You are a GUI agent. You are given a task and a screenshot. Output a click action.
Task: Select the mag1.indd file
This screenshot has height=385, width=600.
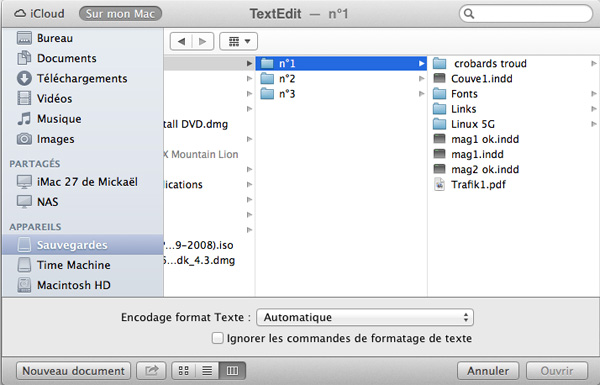coord(514,154)
